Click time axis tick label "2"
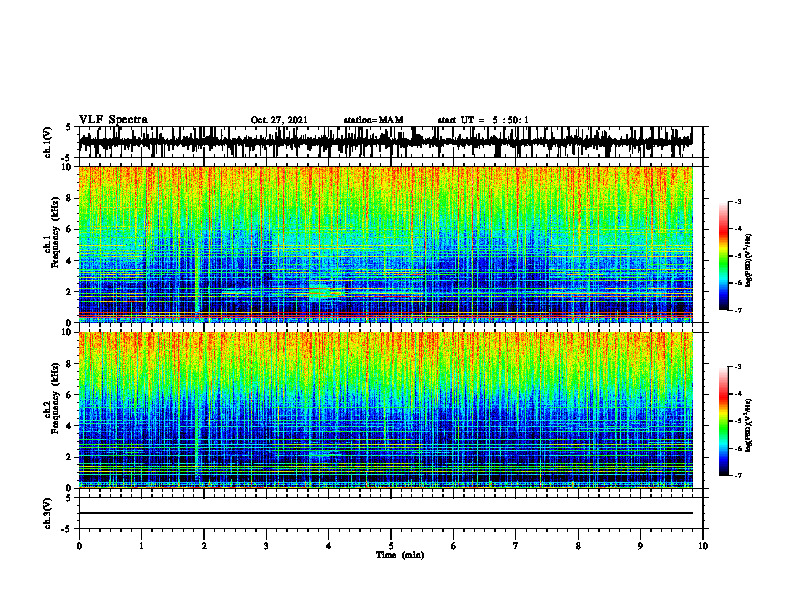The height and width of the screenshot is (612, 792). 204,546
